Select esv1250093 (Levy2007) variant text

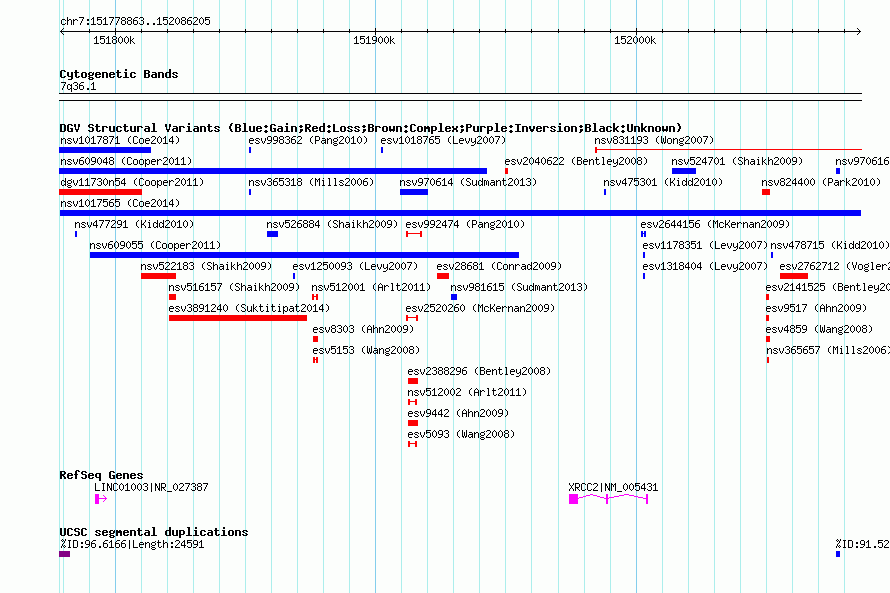click(x=355, y=266)
